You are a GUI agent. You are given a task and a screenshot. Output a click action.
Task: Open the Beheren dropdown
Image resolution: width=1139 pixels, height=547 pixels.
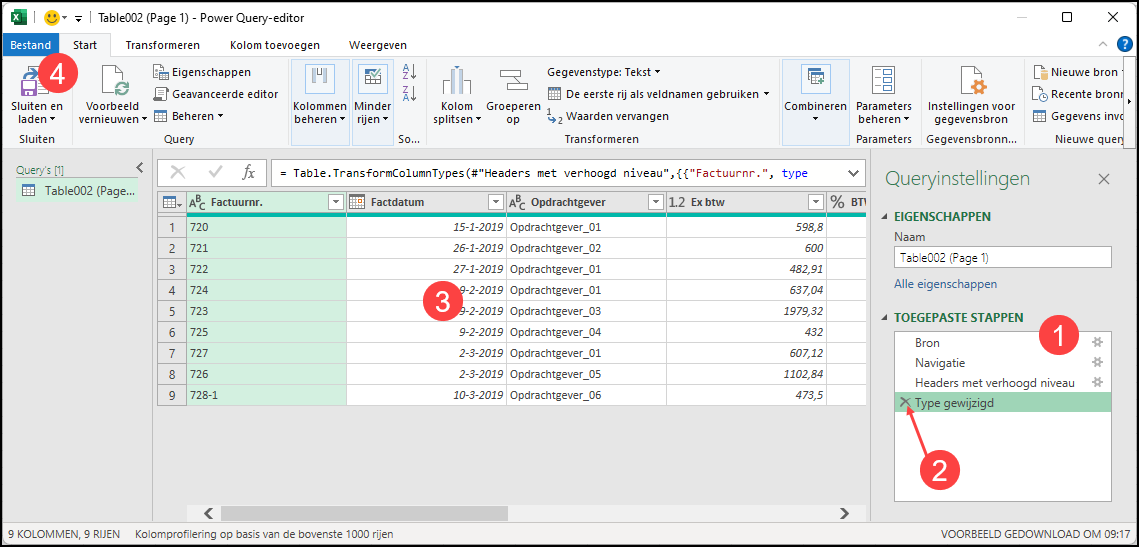(188, 116)
